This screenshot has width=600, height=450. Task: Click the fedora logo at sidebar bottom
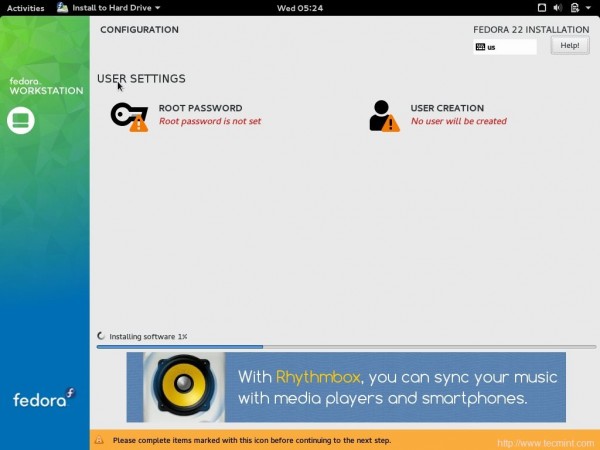click(44, 398)
